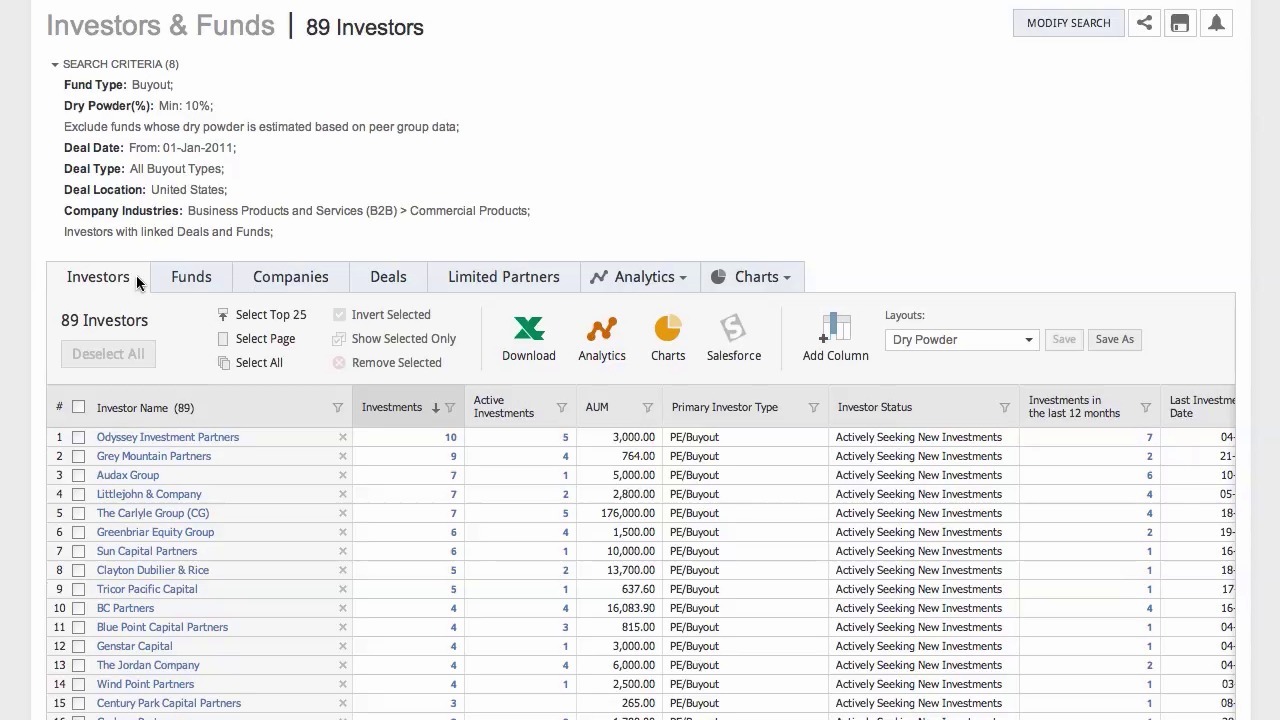Screen dimensions: 1280x720
Task: Remove Audax Group row
Action: coord(343,475)
